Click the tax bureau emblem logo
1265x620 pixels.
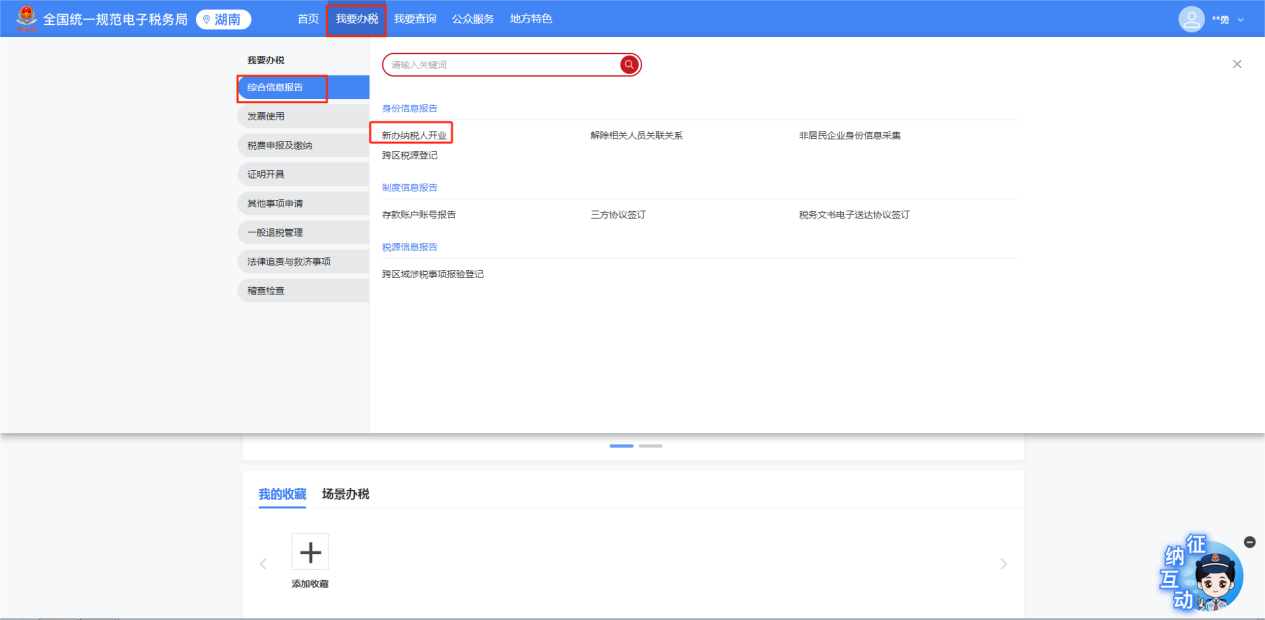tap(26, 19)
